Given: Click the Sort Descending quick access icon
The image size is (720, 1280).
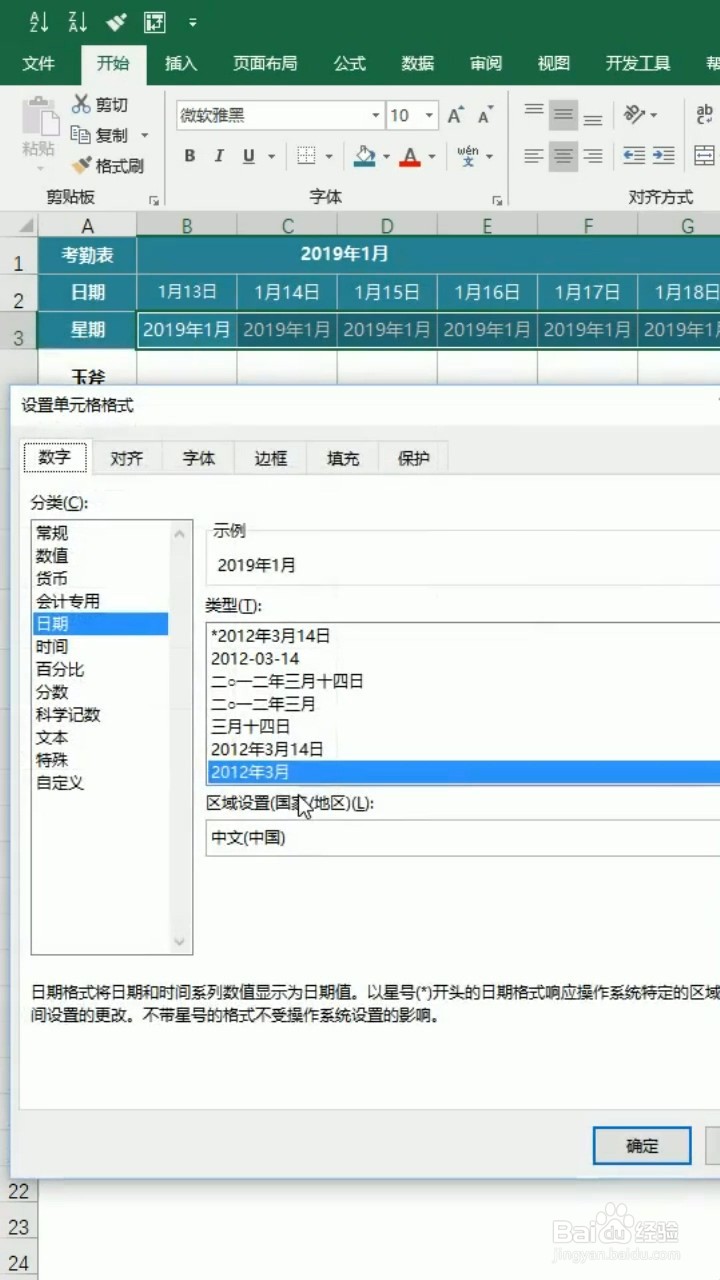Looking at the screenshot, I should [78, 21].
